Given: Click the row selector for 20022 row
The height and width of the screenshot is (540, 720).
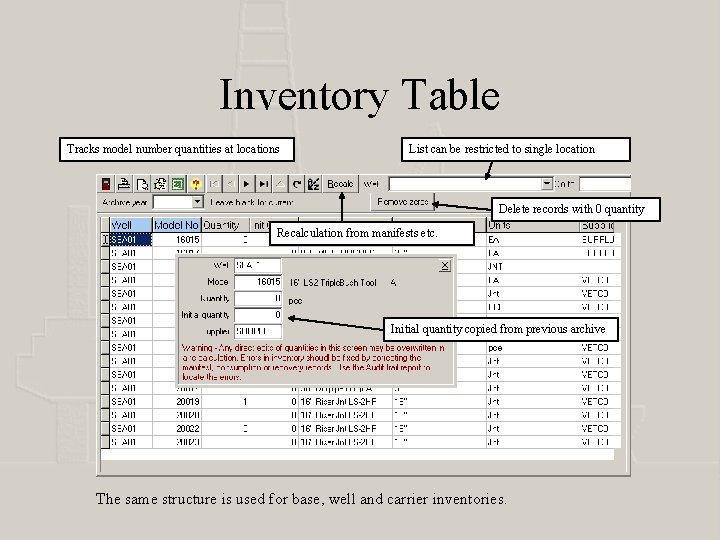Looking at the screenshot, I should (x=105, y=429).
